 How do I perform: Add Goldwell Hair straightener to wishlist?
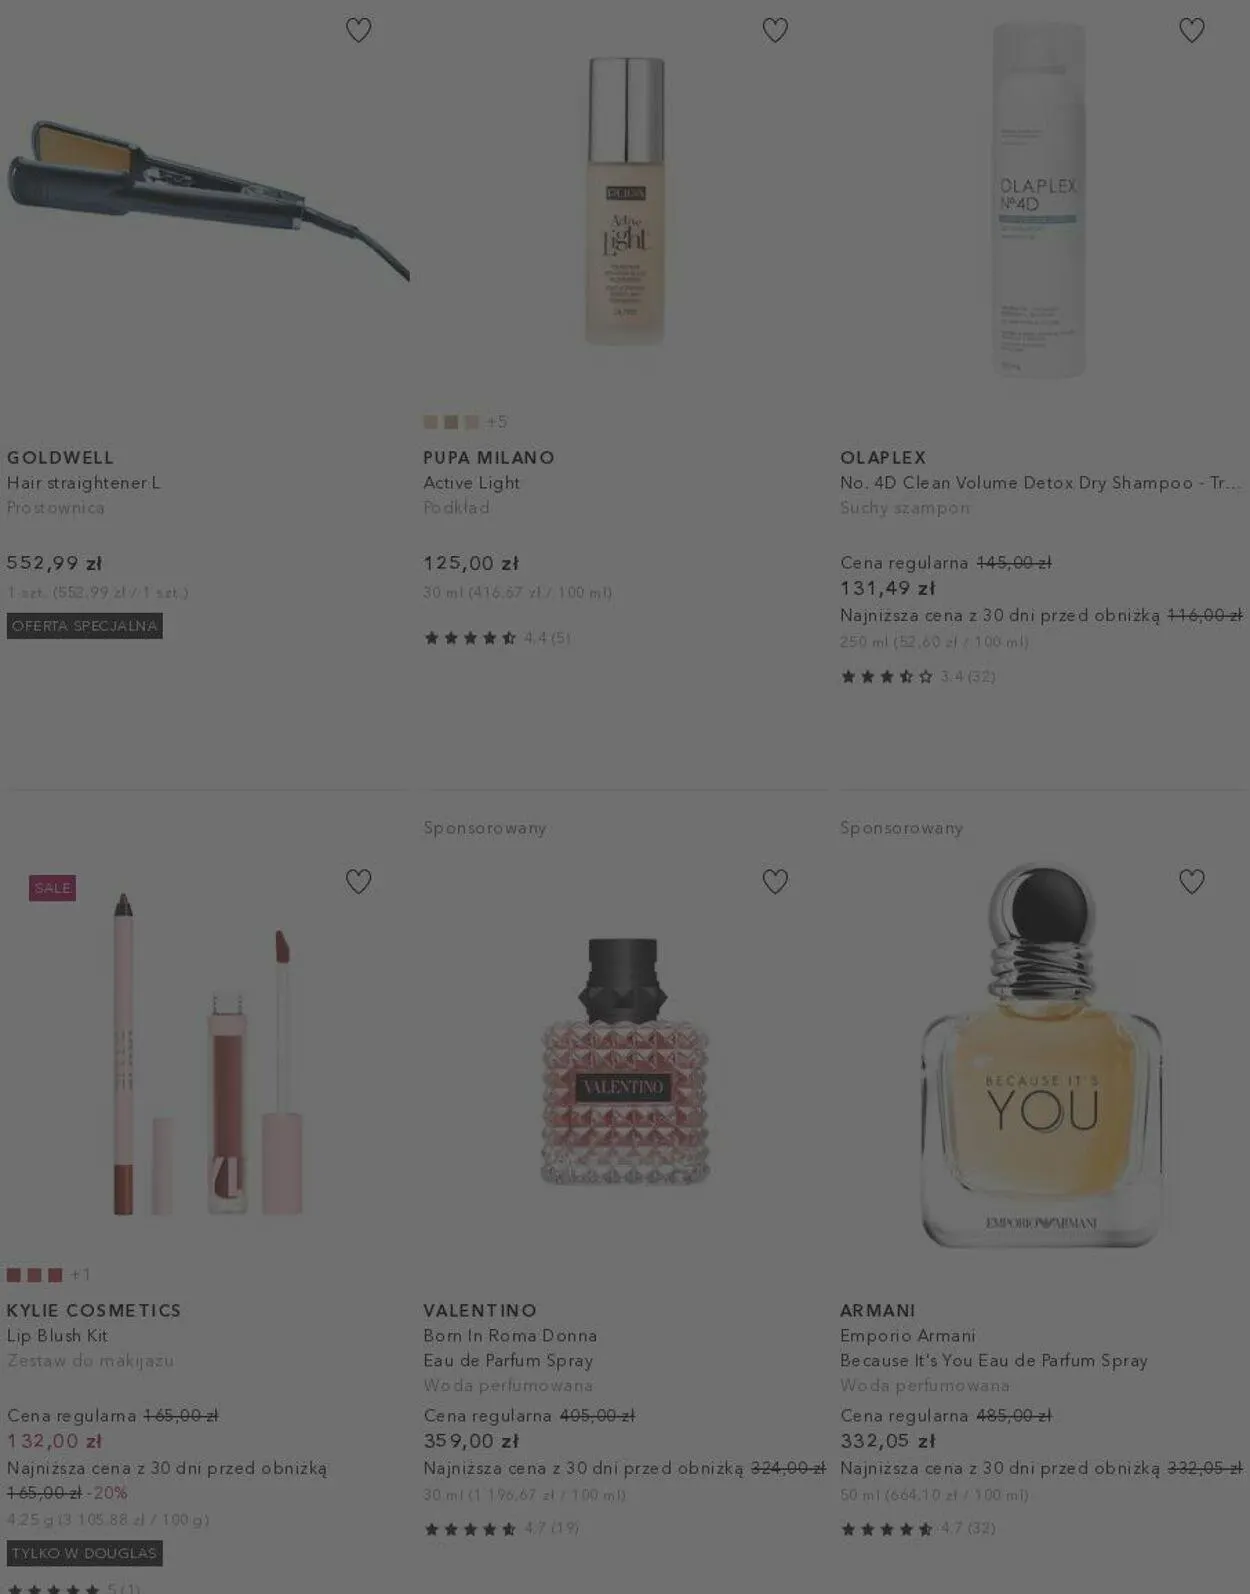click(358, 30)
